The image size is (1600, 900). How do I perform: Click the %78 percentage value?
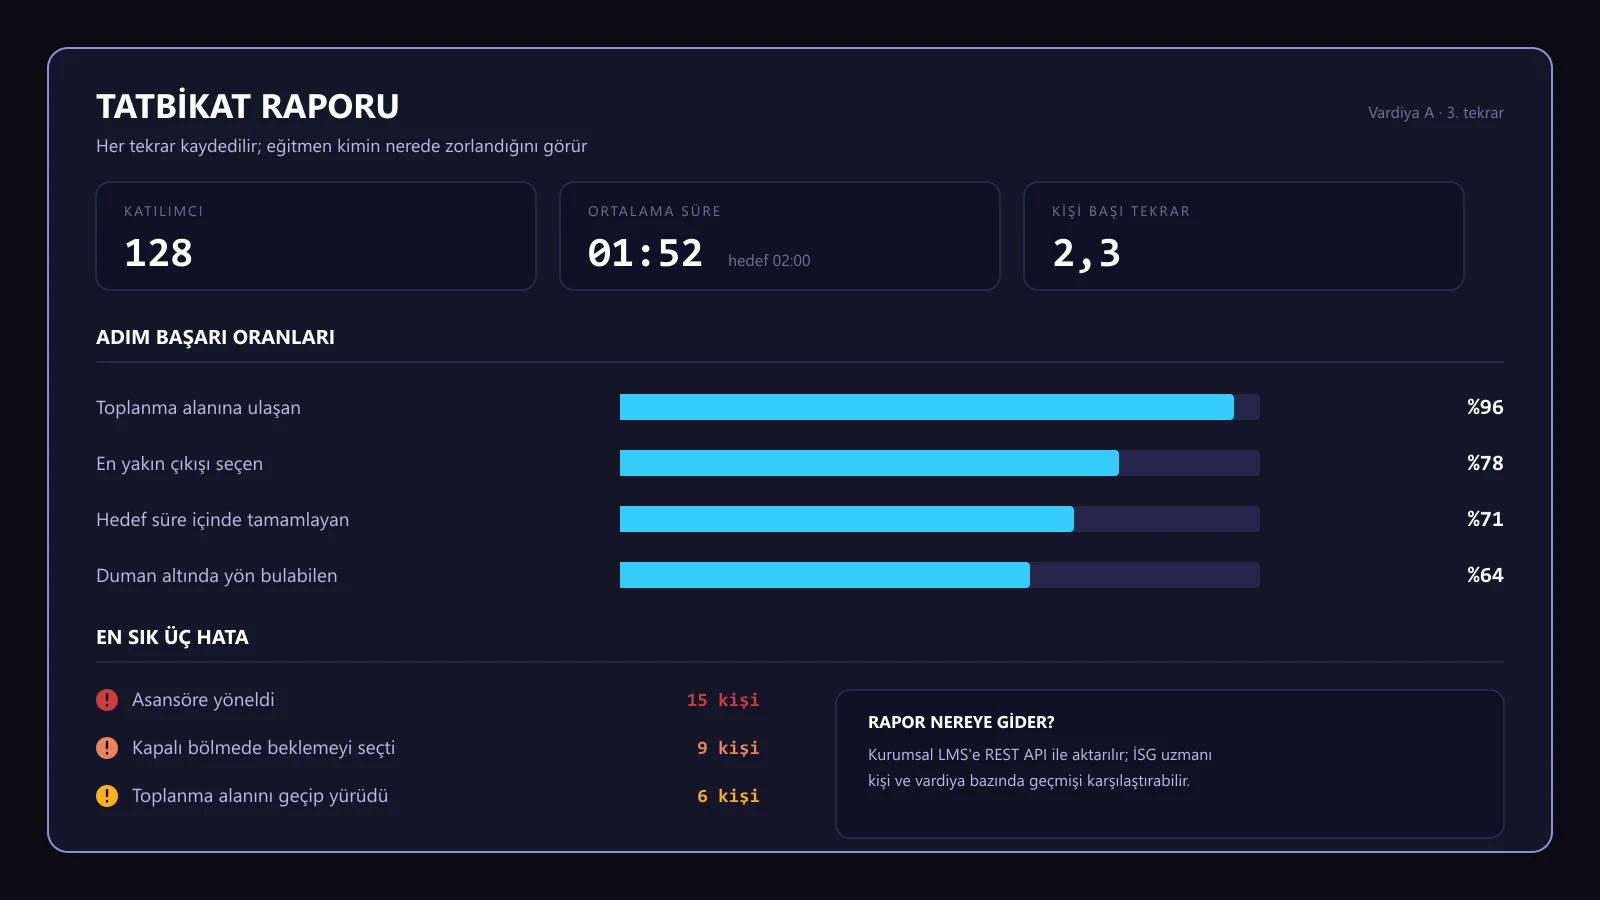(x=1485, y=463)
